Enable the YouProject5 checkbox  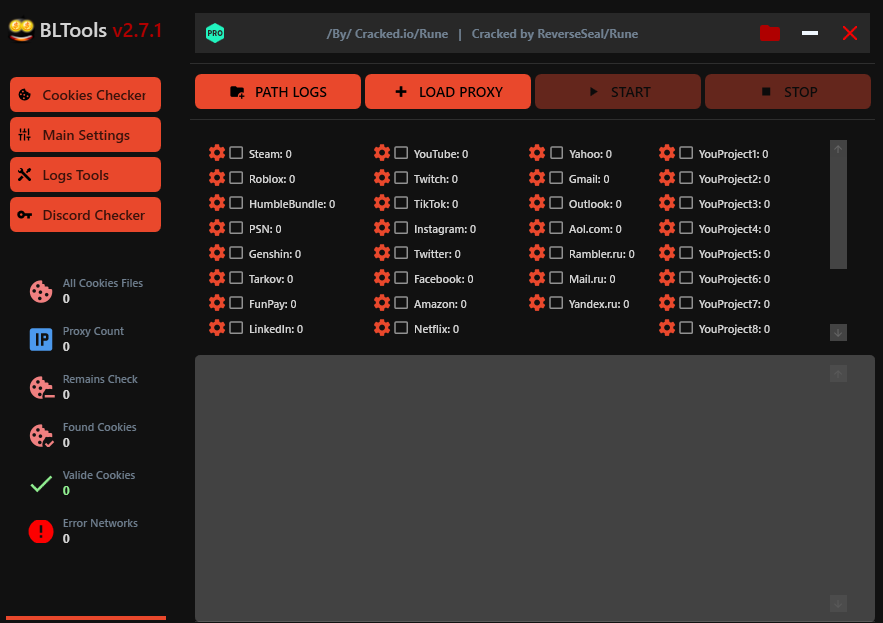(686, 253)
